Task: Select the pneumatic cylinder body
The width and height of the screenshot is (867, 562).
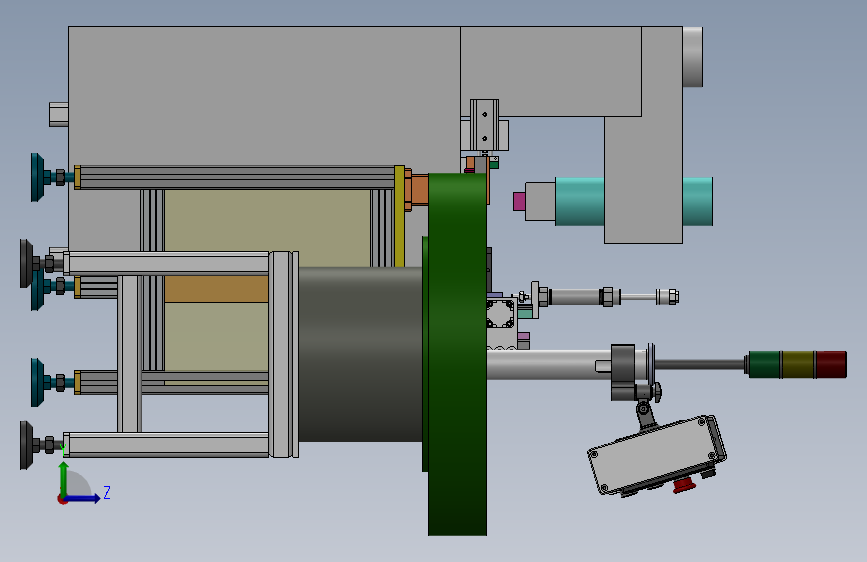Action: tap(575, 297)
